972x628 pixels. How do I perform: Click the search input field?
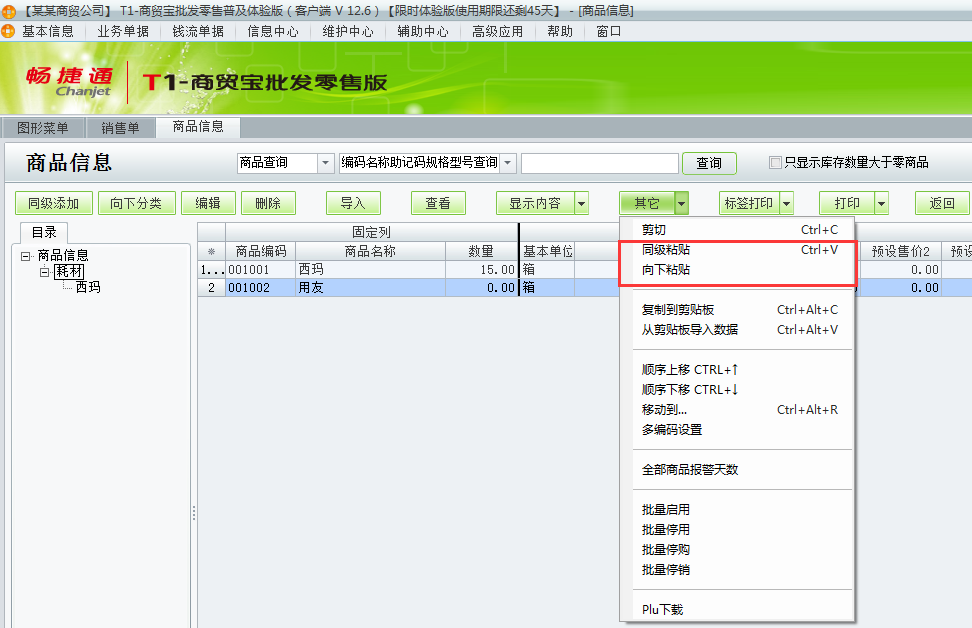(600, 163)
